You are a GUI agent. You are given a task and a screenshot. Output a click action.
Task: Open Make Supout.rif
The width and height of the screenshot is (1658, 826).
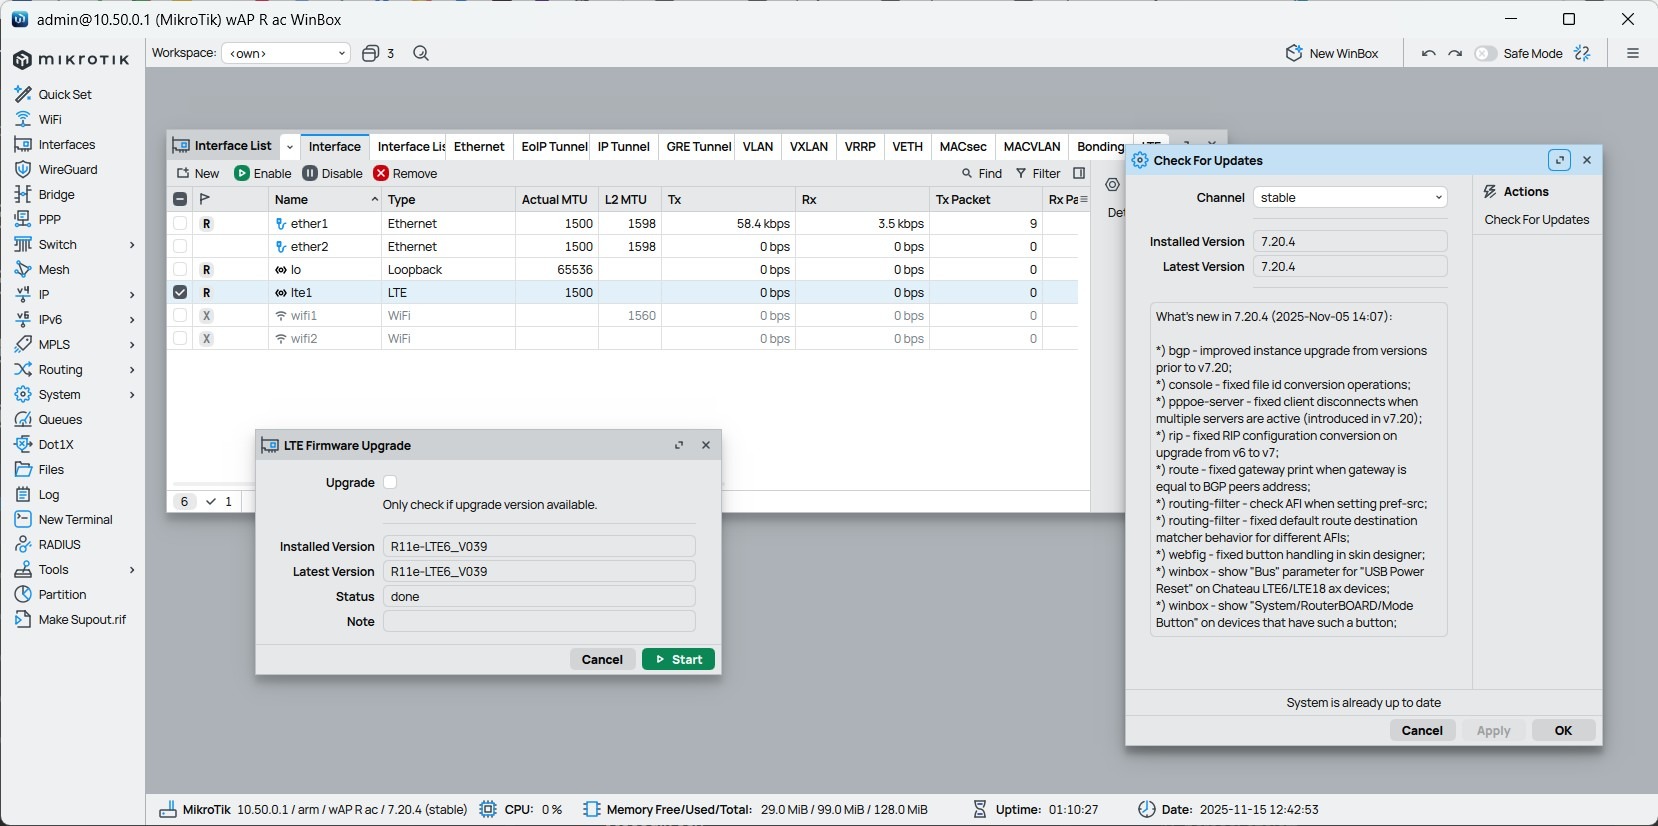click(82, 619)
